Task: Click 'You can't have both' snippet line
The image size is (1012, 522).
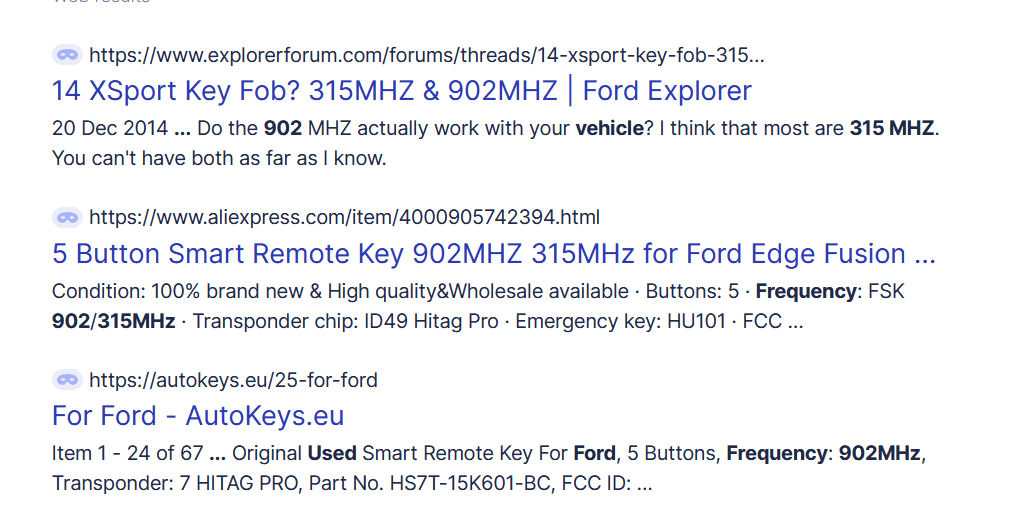Action: 219,158
